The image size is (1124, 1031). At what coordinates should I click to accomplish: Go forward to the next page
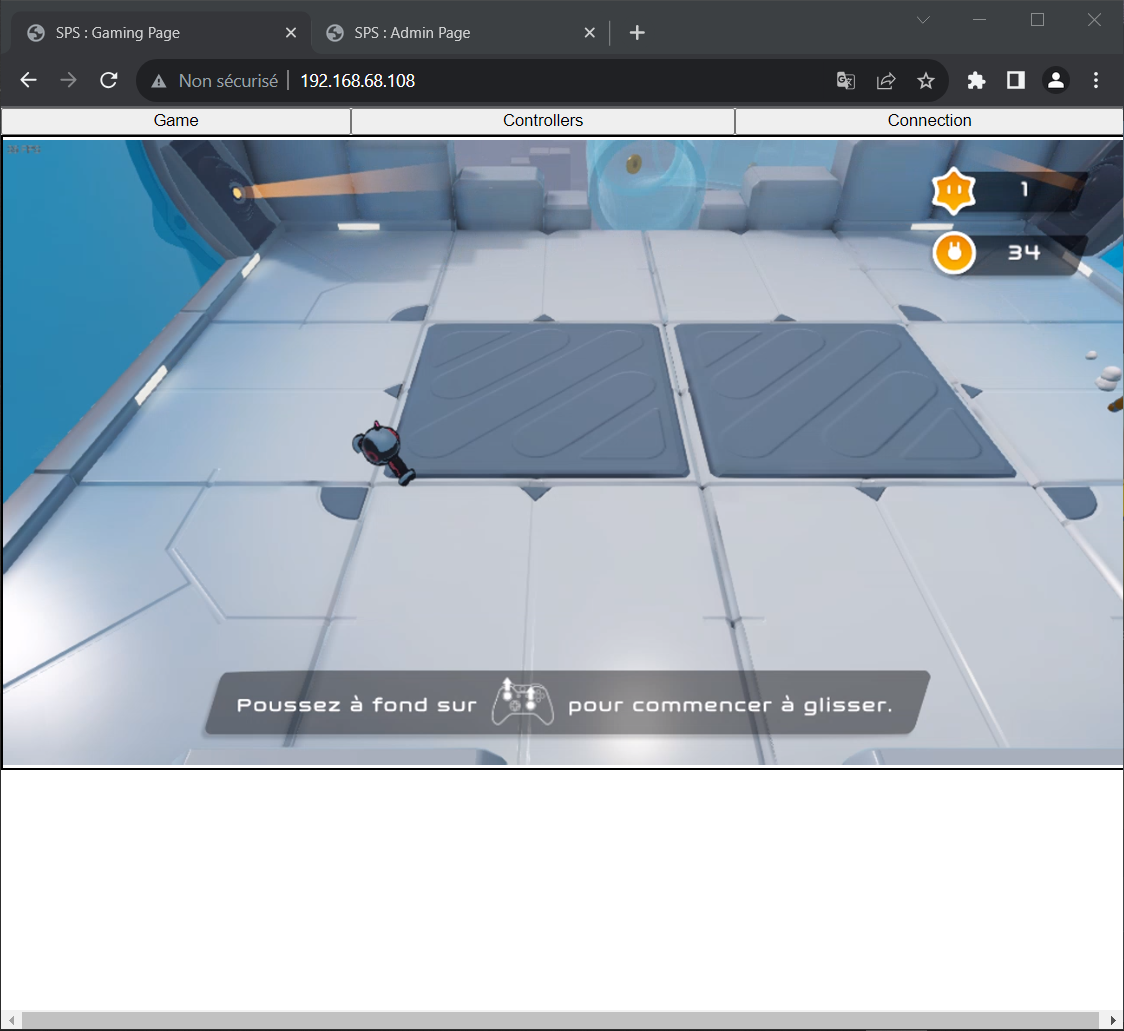(x=68, y=80)
